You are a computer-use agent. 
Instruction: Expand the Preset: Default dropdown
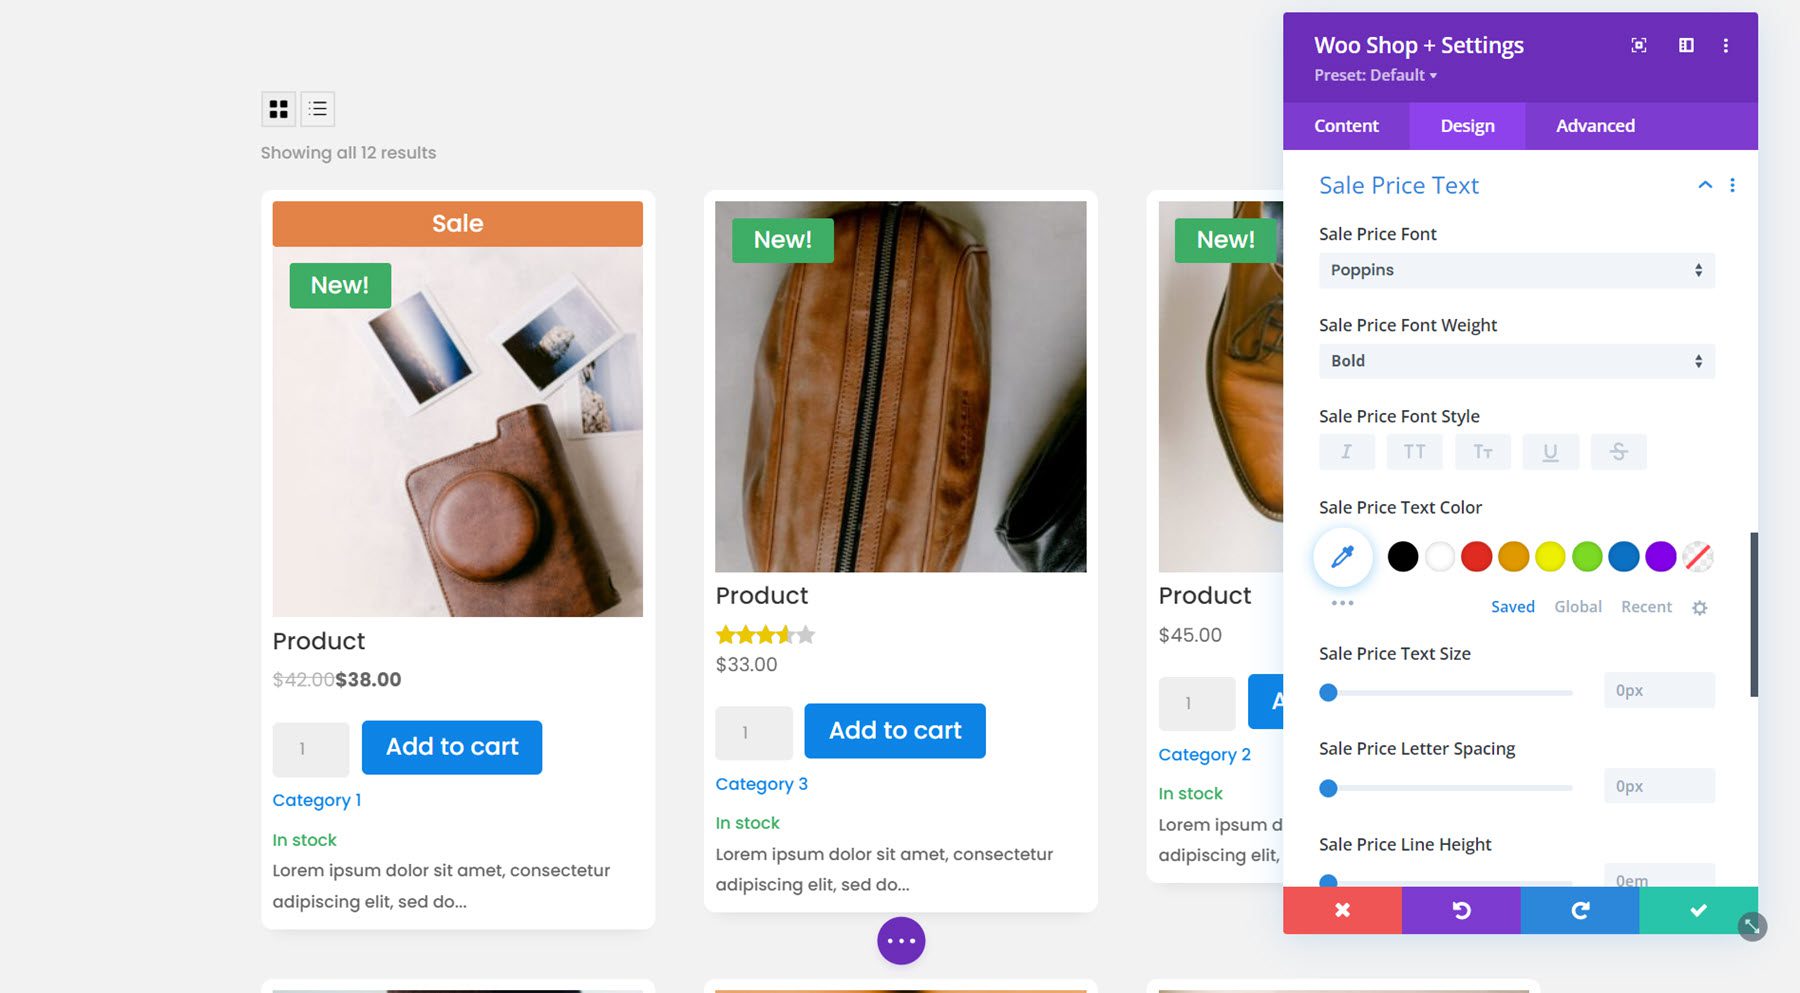point(1375,75)
